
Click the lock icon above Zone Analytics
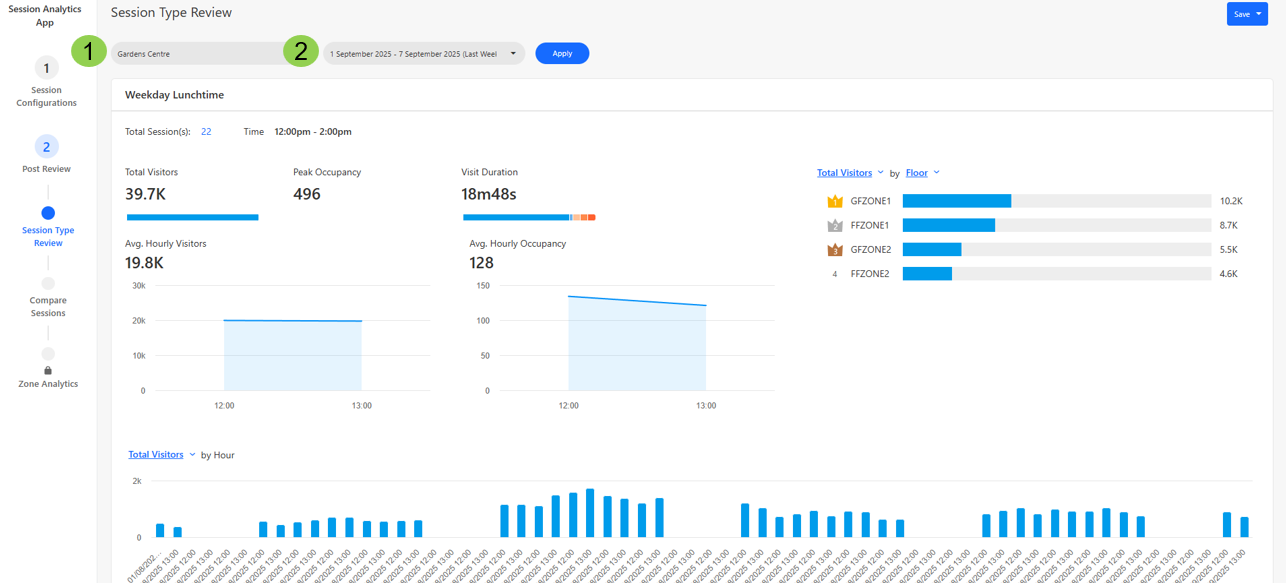[48, 370]
